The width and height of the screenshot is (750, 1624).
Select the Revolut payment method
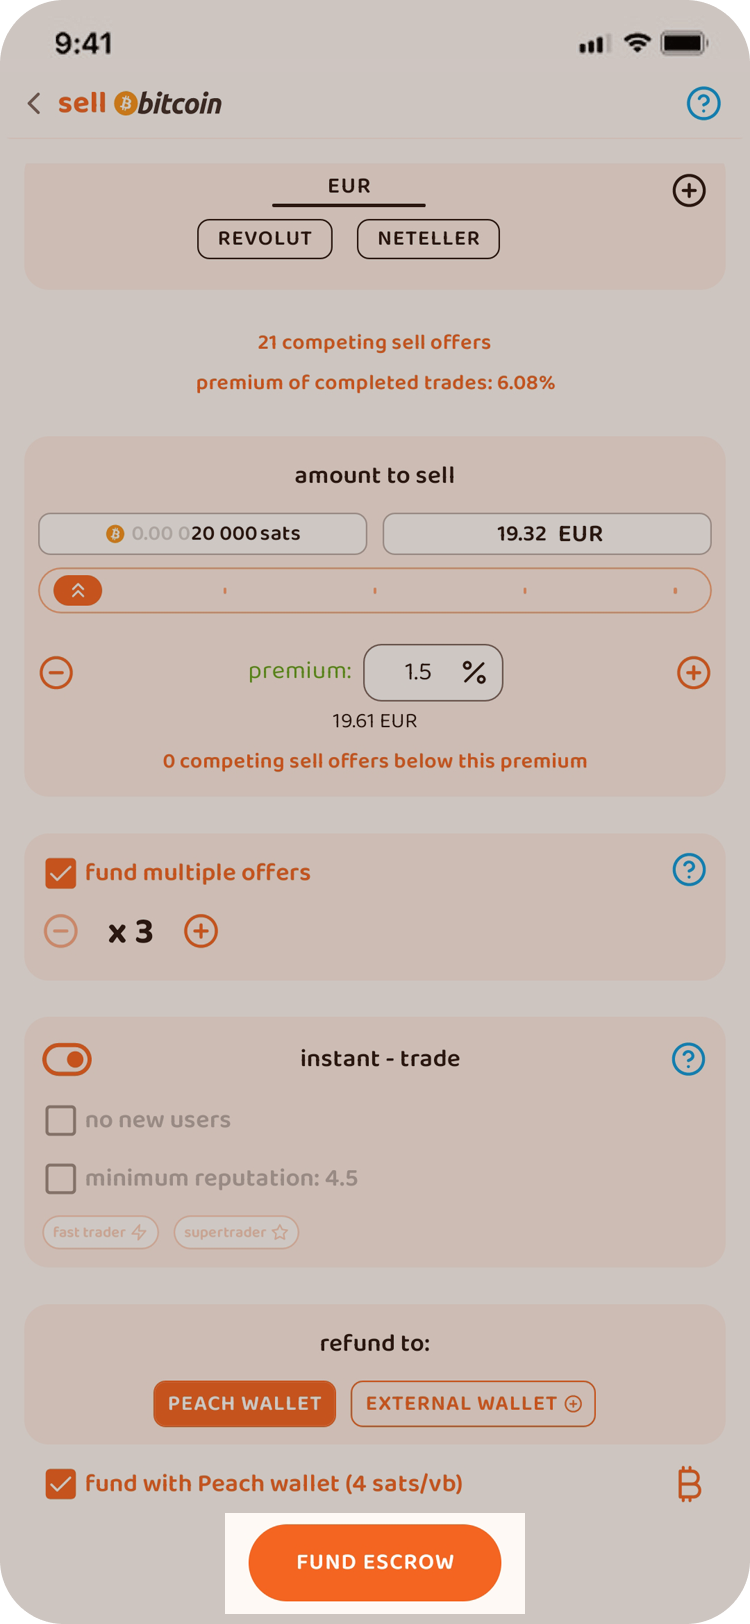click(265, 239)
